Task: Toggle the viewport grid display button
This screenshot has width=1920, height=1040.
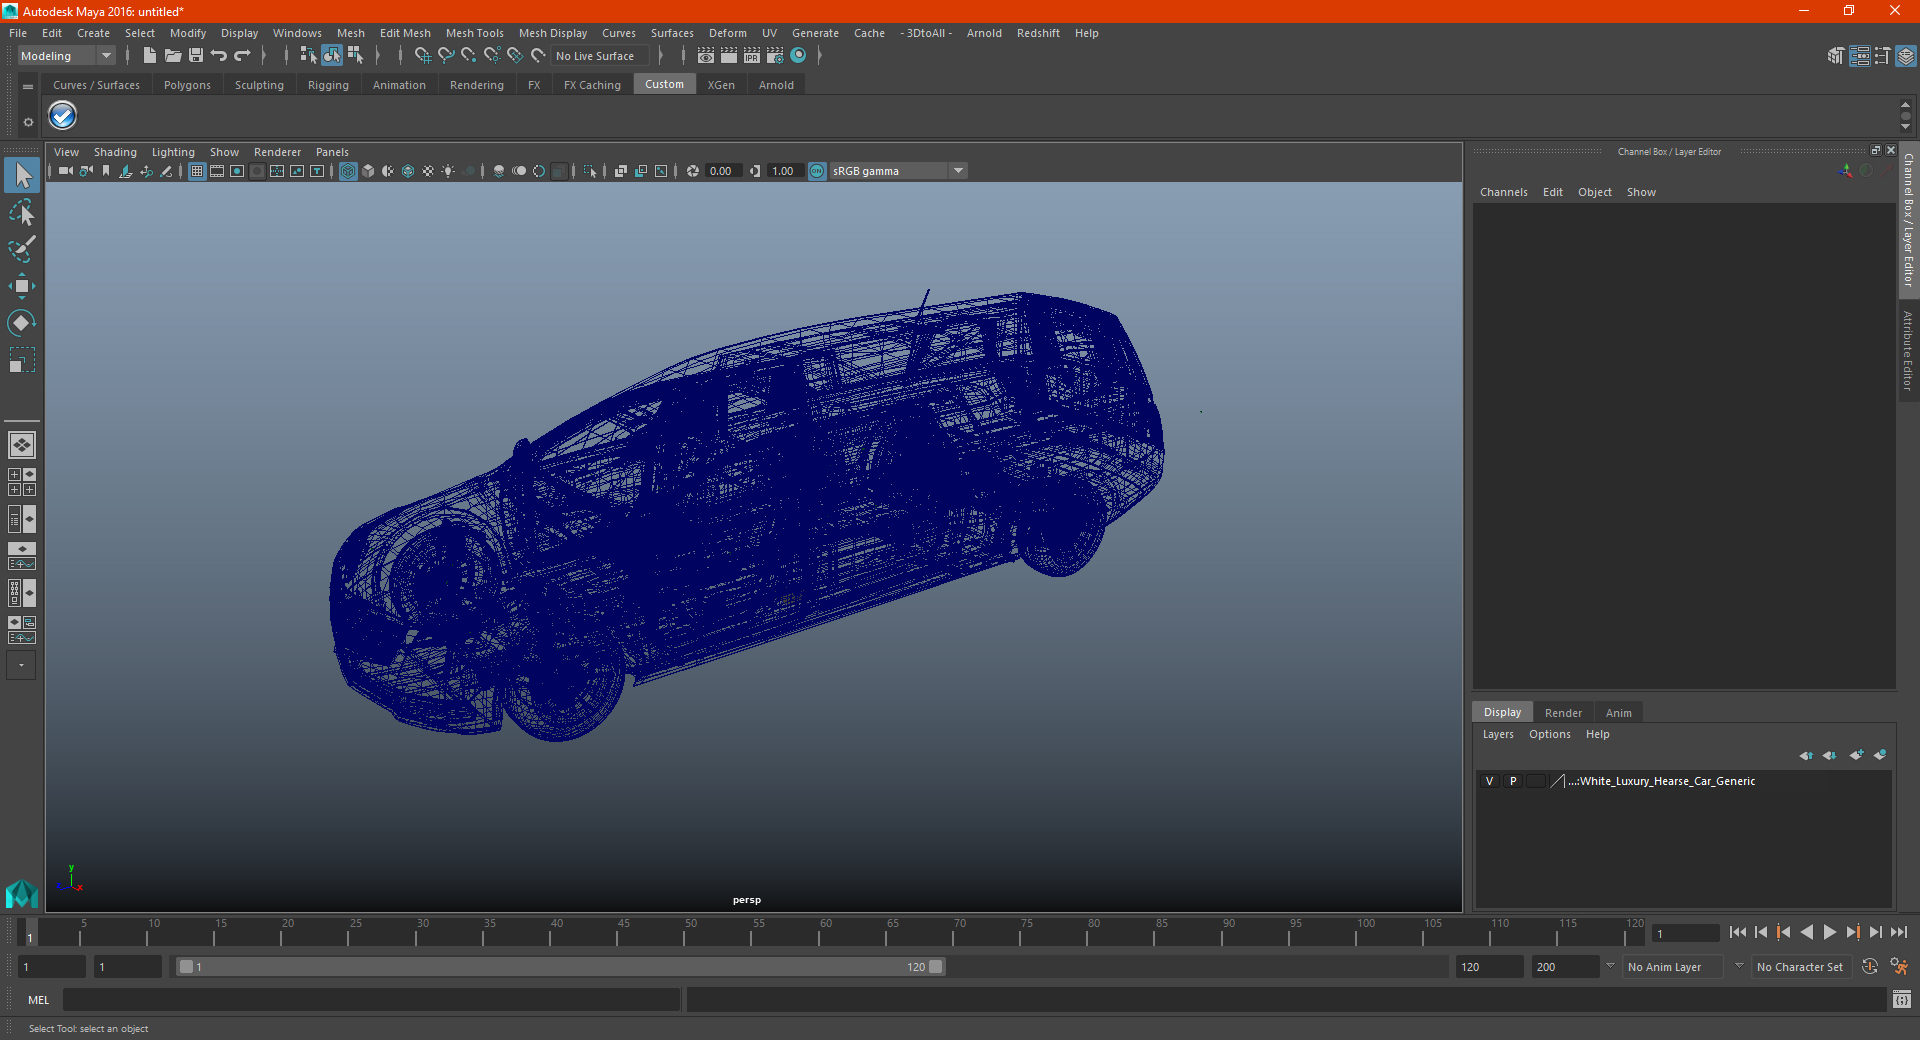Action: [x=197, y=171]
